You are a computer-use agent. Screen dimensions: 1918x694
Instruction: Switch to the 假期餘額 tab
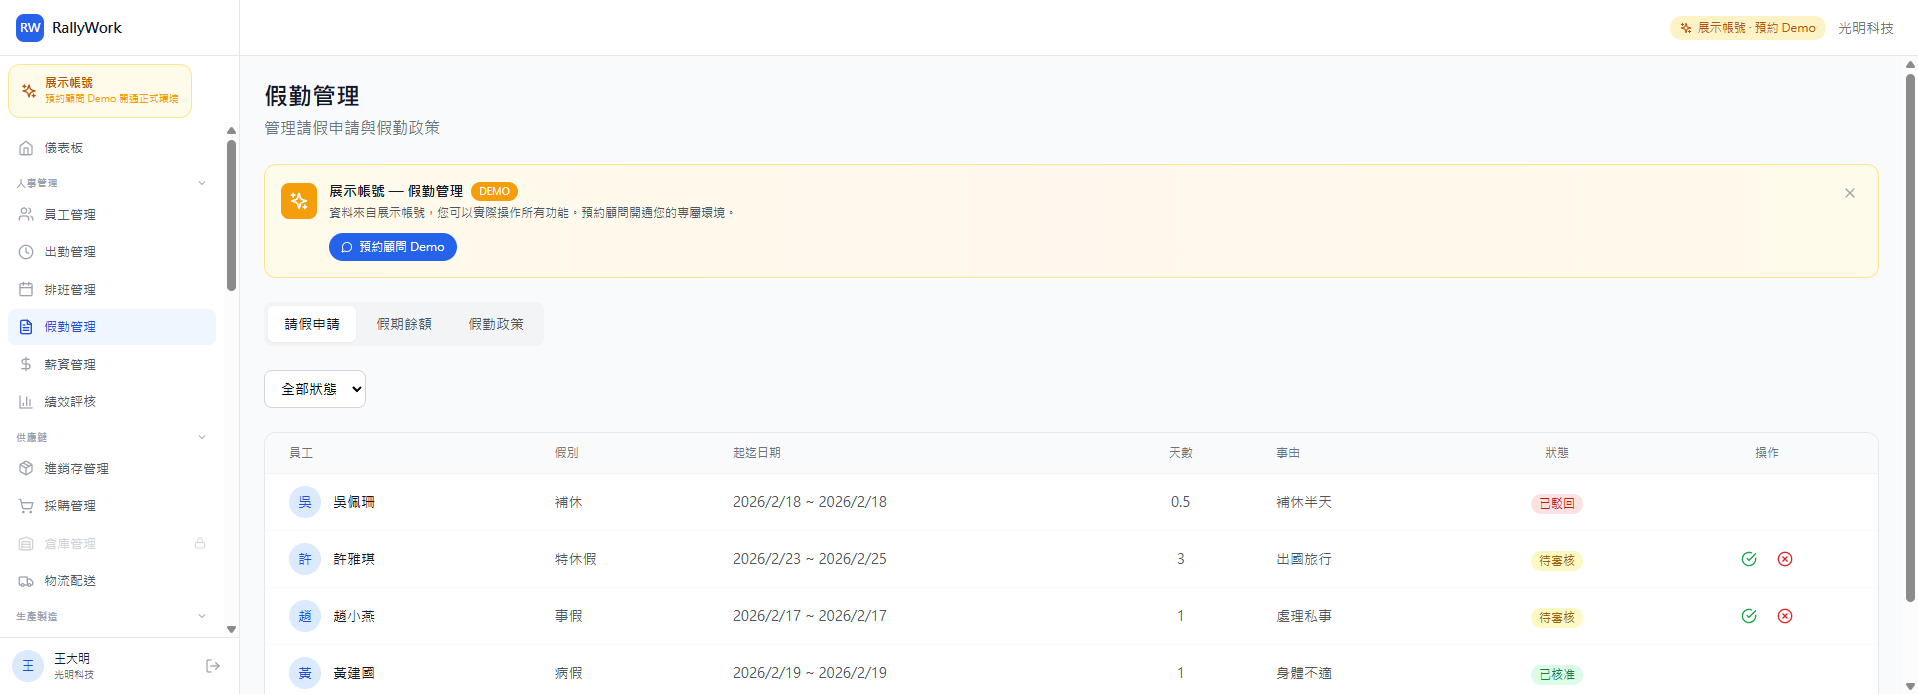404,324
